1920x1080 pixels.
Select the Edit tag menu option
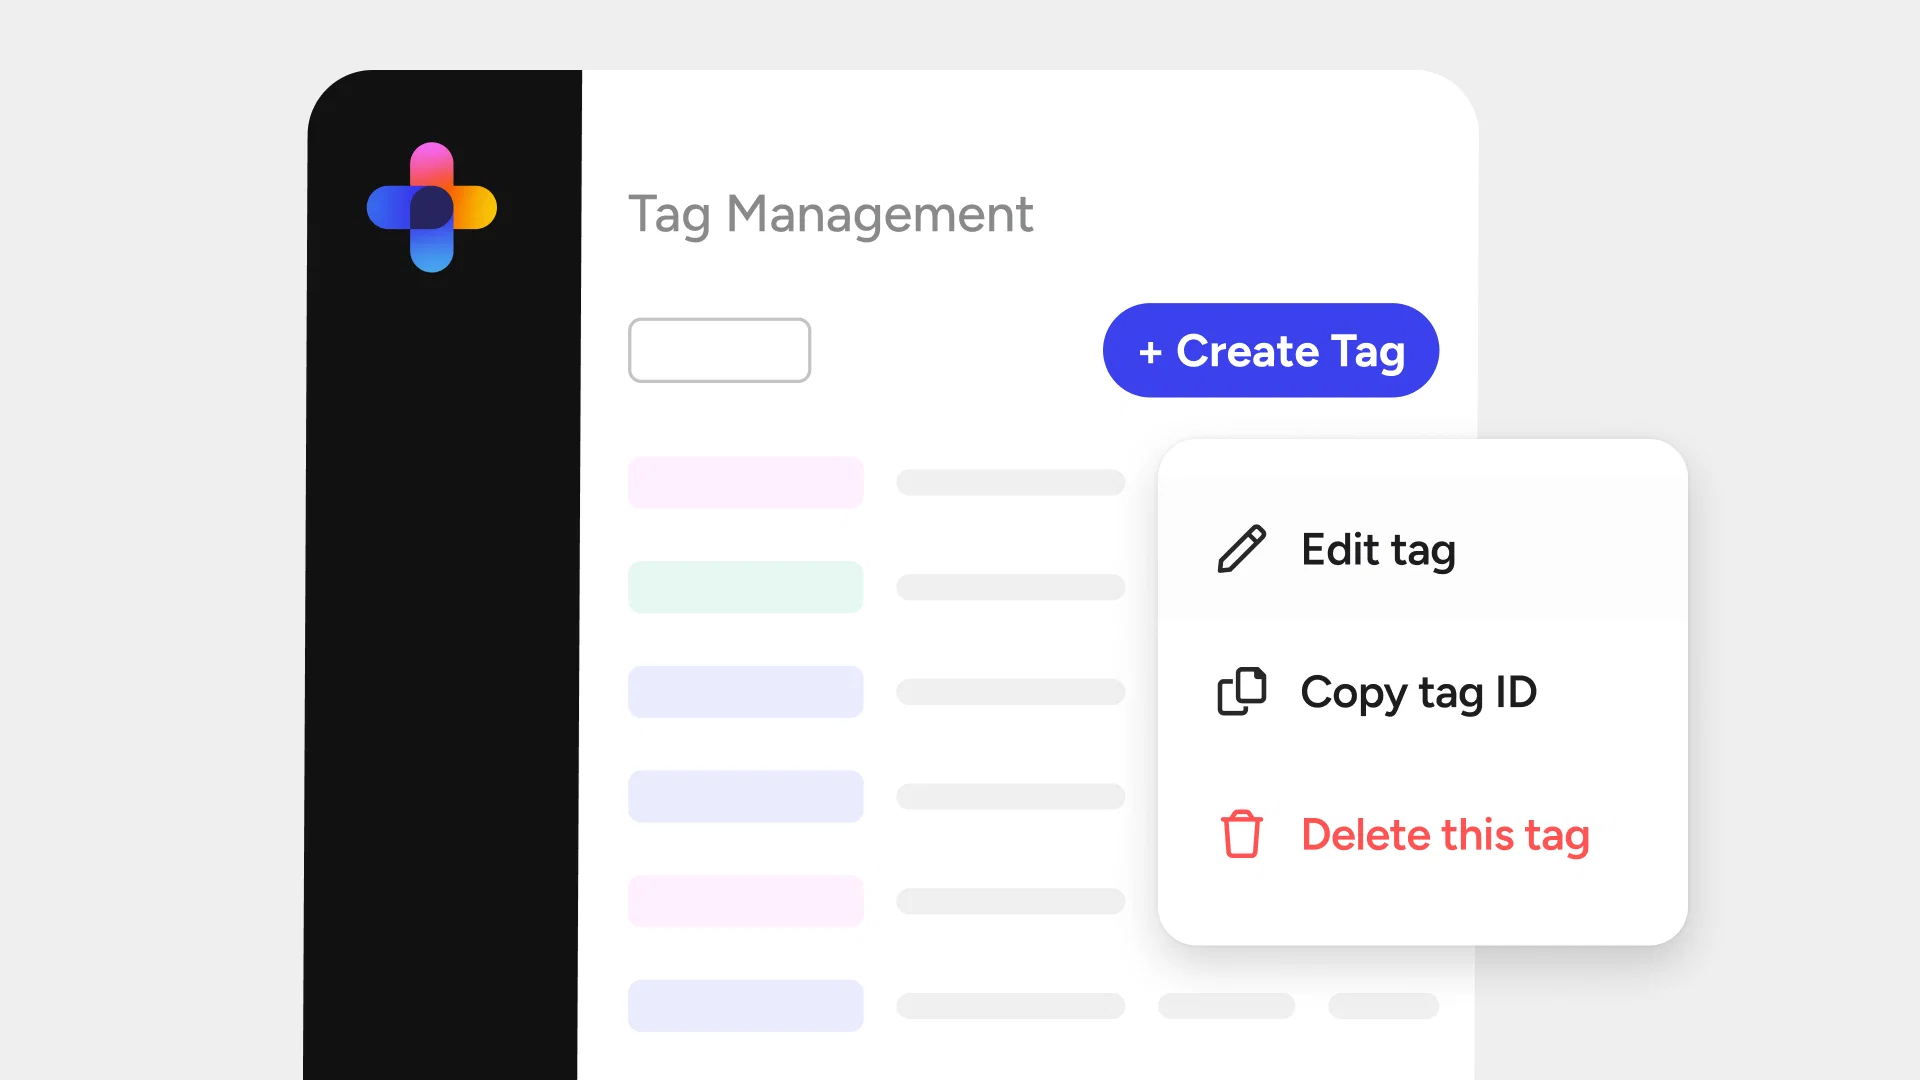tap(1377, 549)
